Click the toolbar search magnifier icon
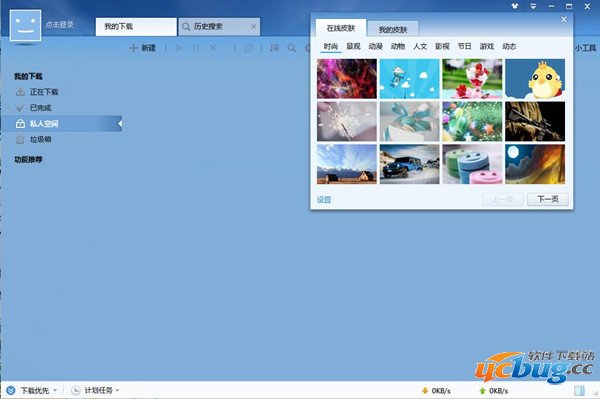 tap(292, 48)
